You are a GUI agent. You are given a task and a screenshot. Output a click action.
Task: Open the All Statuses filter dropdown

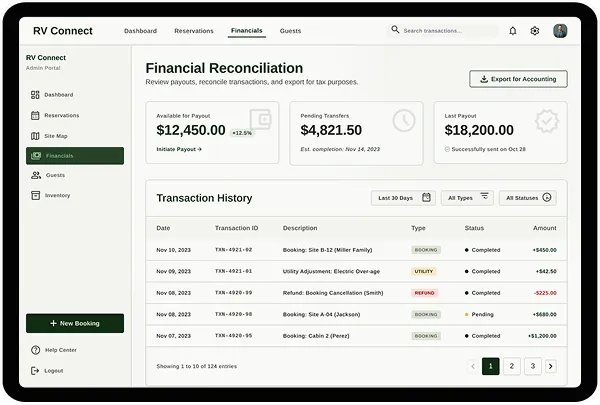[528, 198]
